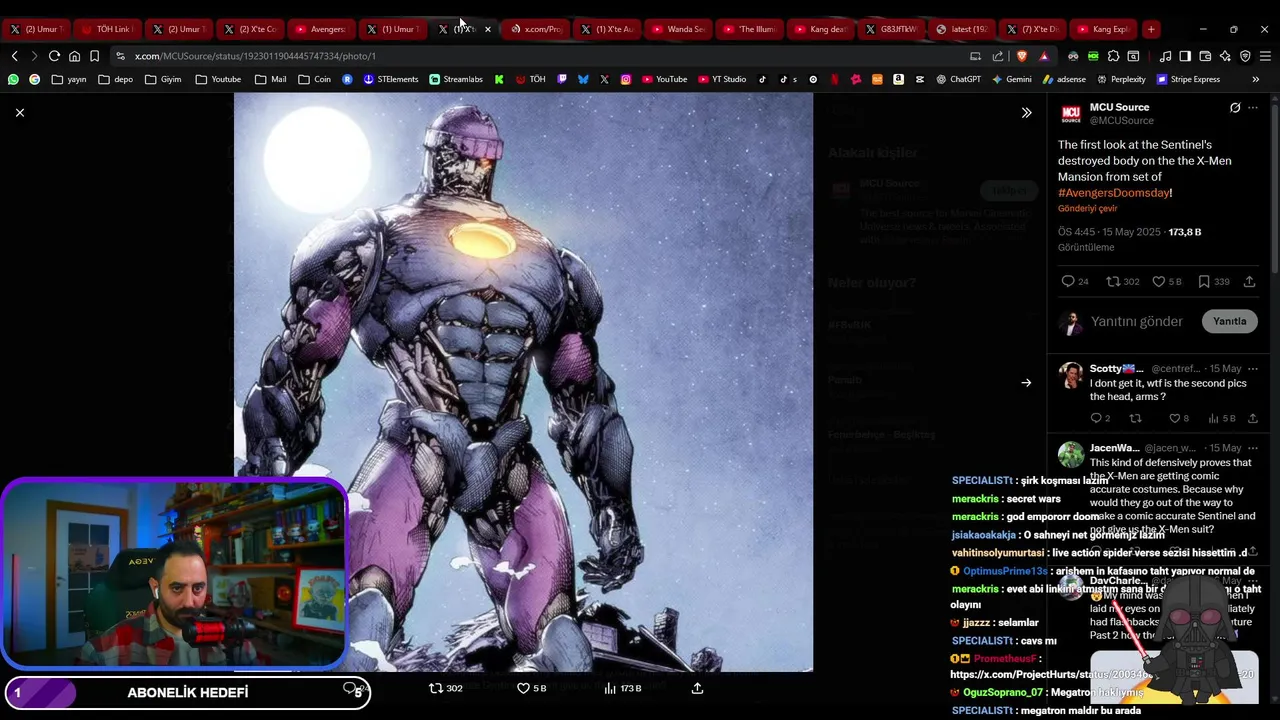Collapse the tweet side panel using the double-arrow icon
Screen dimensions: 1280x720
tap(1026, 113)
